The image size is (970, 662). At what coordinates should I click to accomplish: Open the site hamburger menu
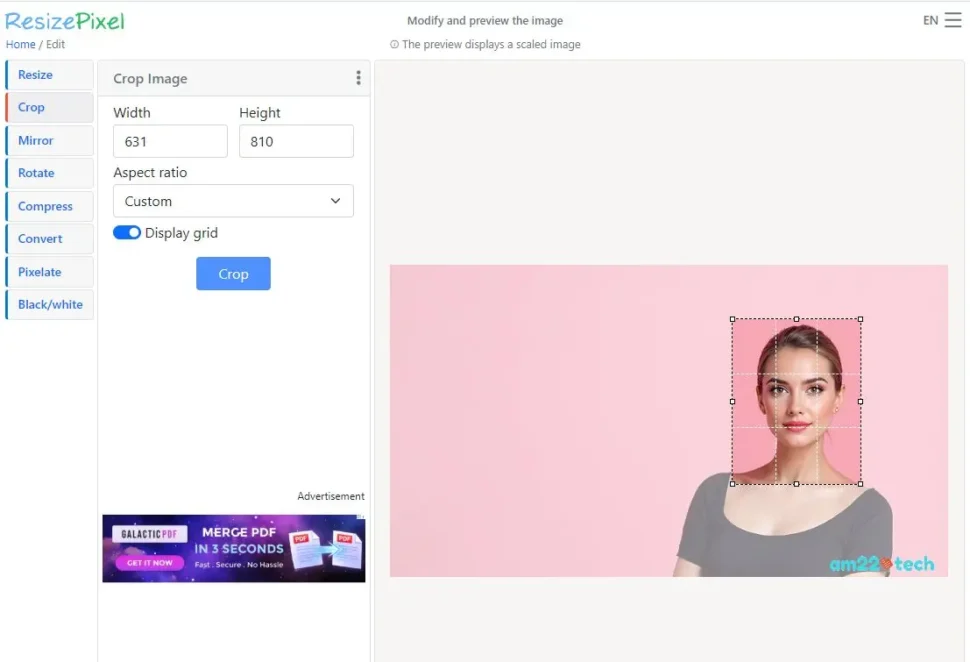(x=953, y=19)
